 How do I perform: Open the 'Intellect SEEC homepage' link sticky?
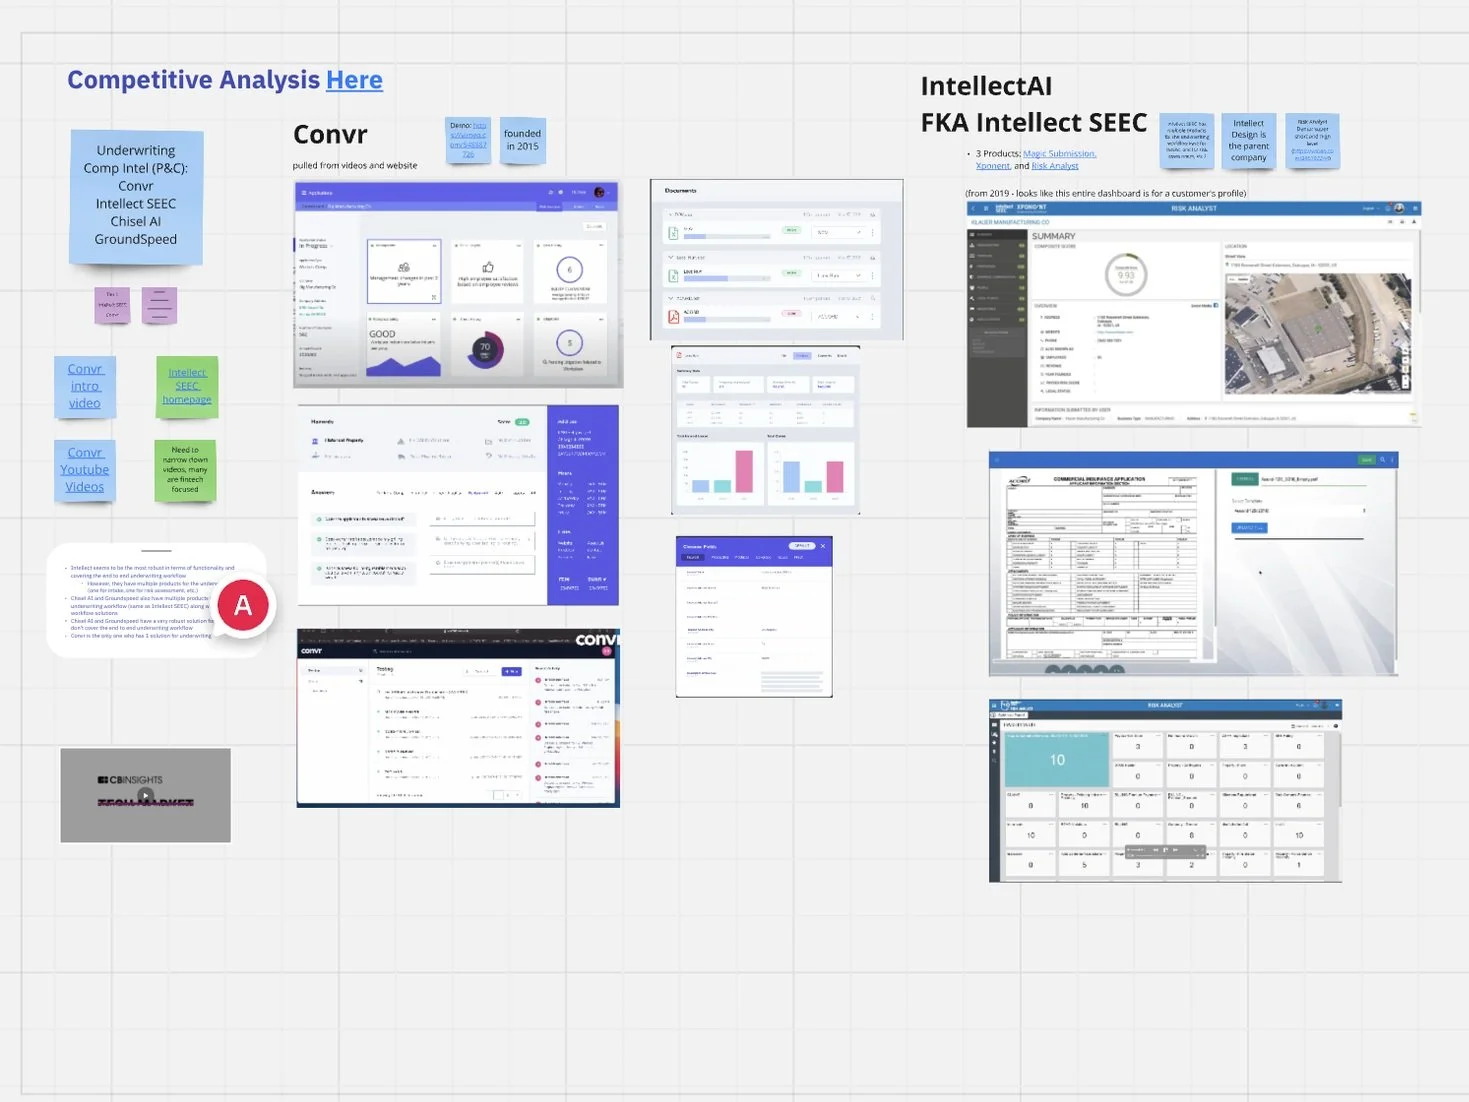click(187, 386)
